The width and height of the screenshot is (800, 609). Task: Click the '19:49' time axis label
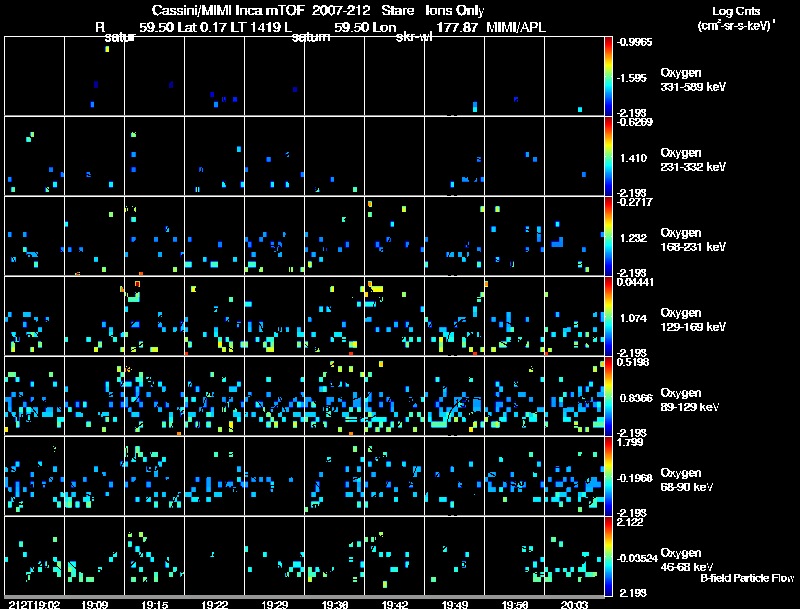pyautogui.click(x=455, y=604)
